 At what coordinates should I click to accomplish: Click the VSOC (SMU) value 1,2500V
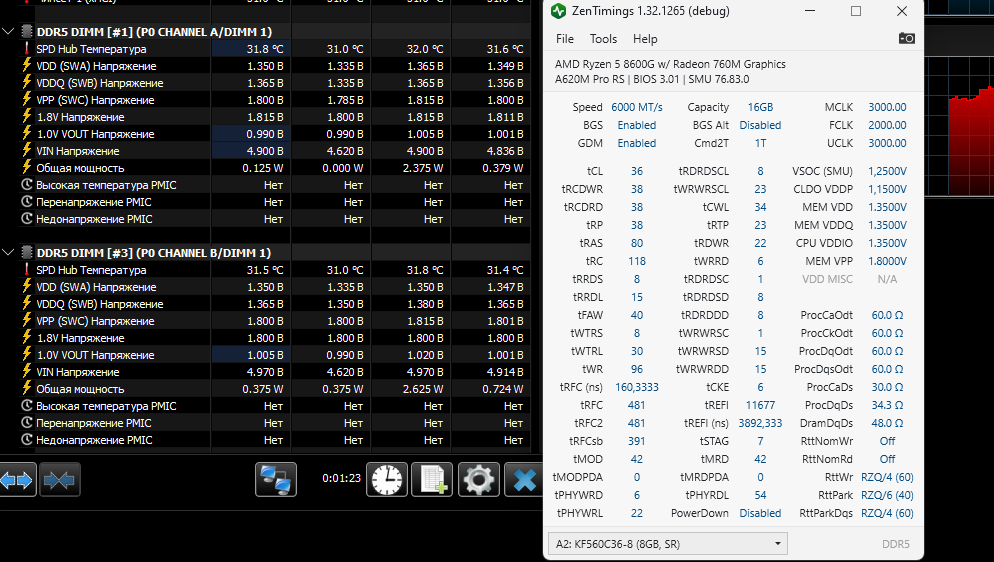(887, 171)
